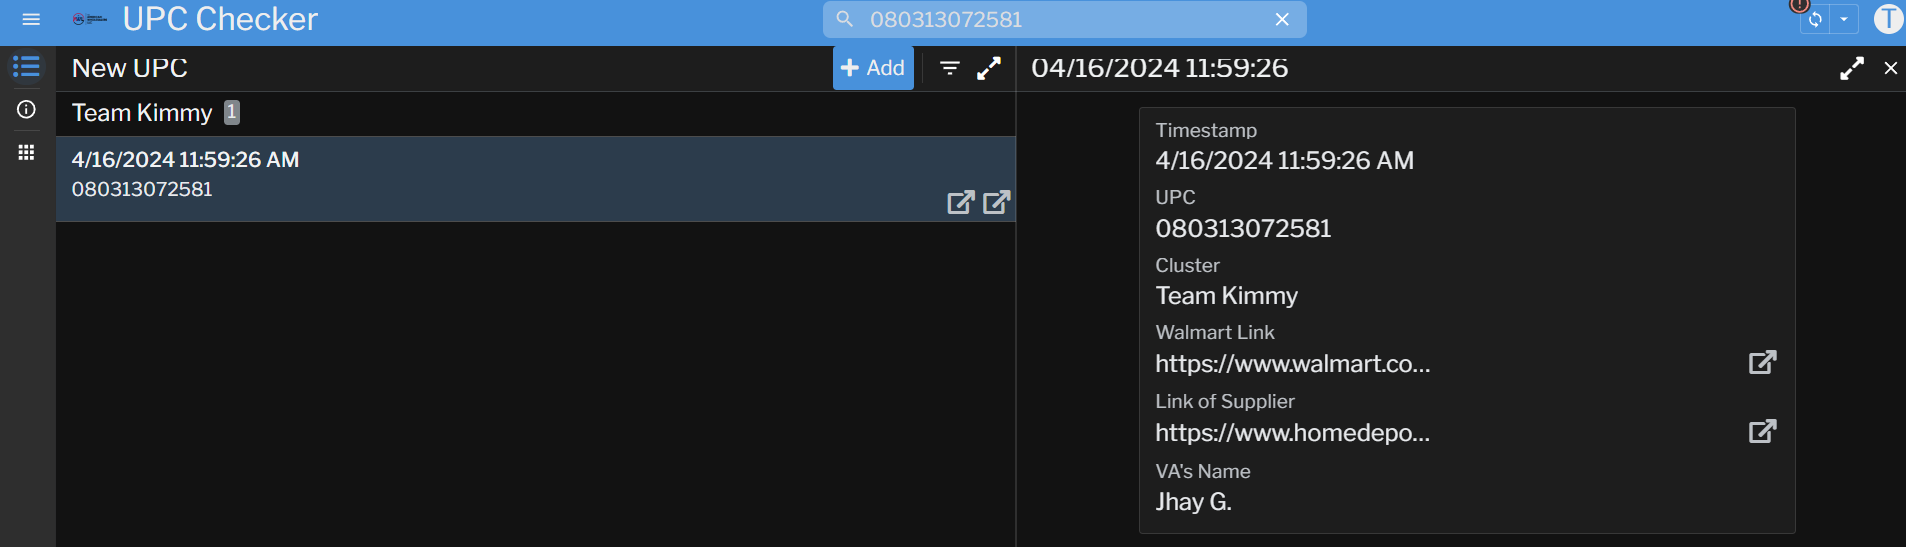
Task: Open the filter options icon
Action: pyautogui.click(x=950, y=68)
